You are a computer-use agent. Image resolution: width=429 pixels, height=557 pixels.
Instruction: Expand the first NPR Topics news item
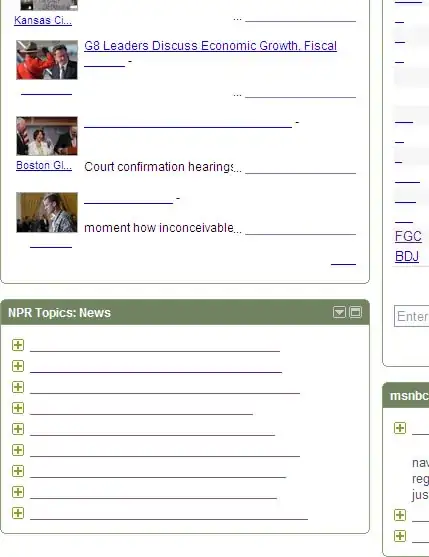pyautogui.click(x=18, y=345)
